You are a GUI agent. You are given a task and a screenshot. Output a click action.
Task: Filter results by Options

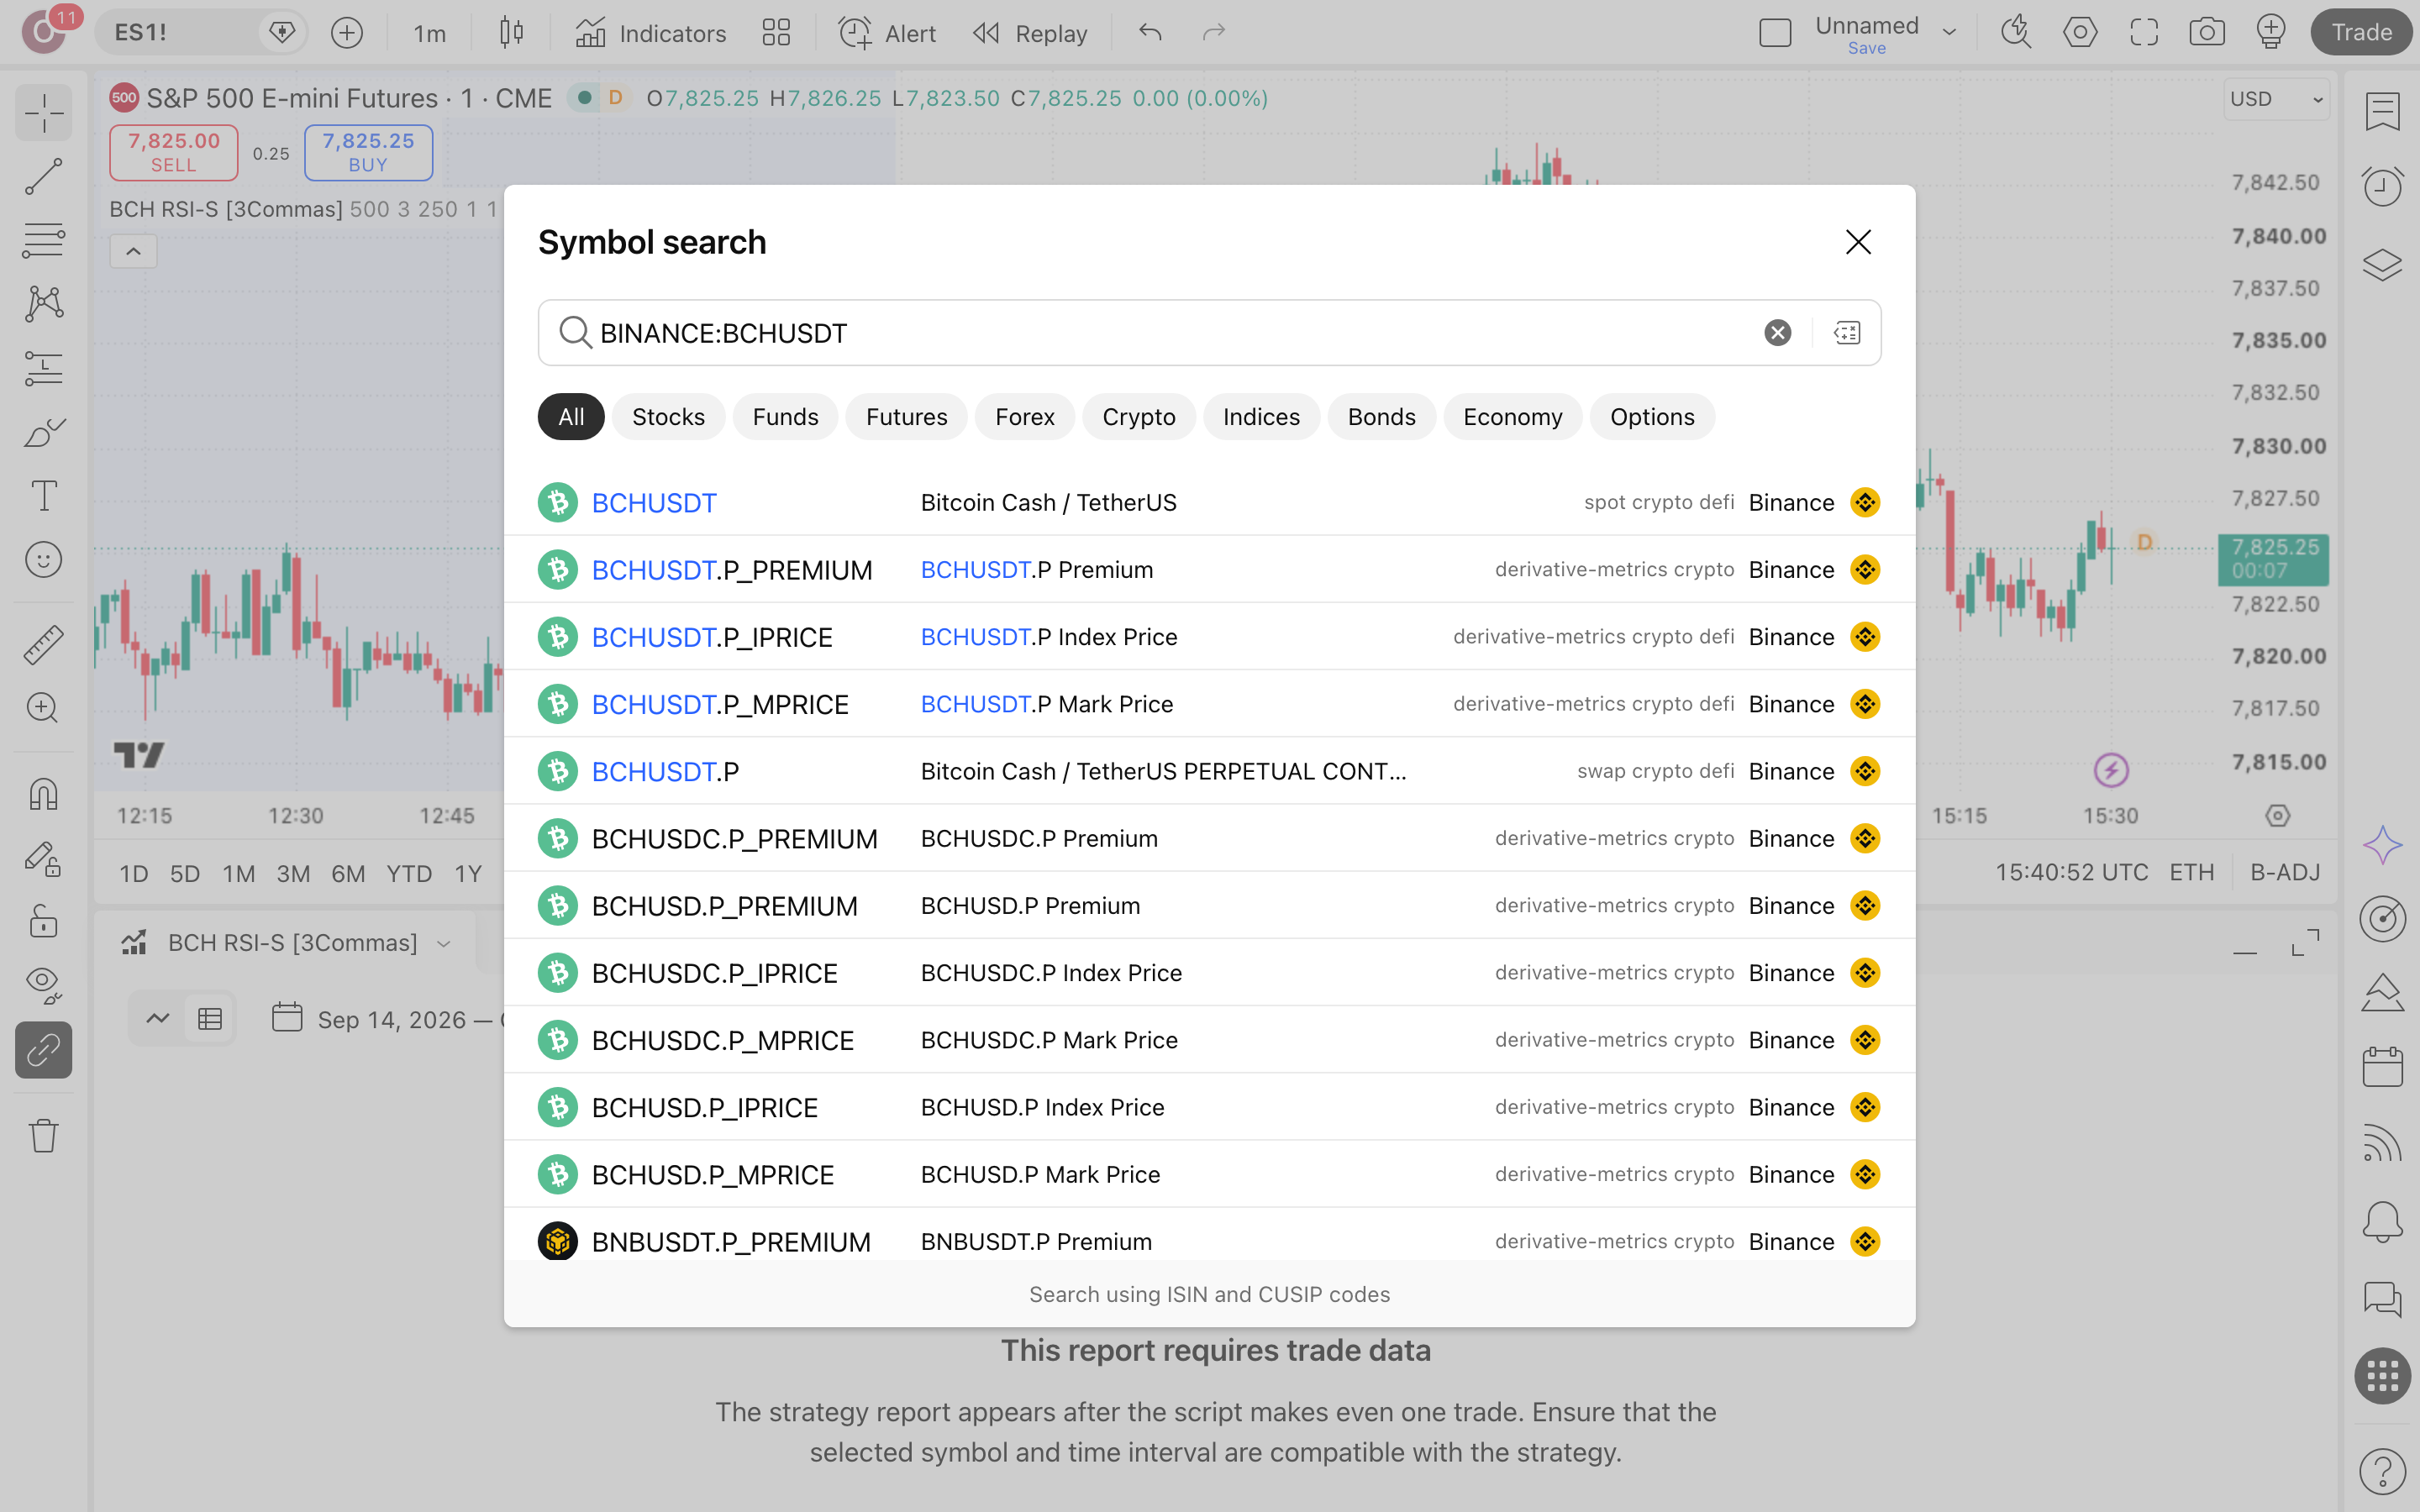click(1652, 417)
